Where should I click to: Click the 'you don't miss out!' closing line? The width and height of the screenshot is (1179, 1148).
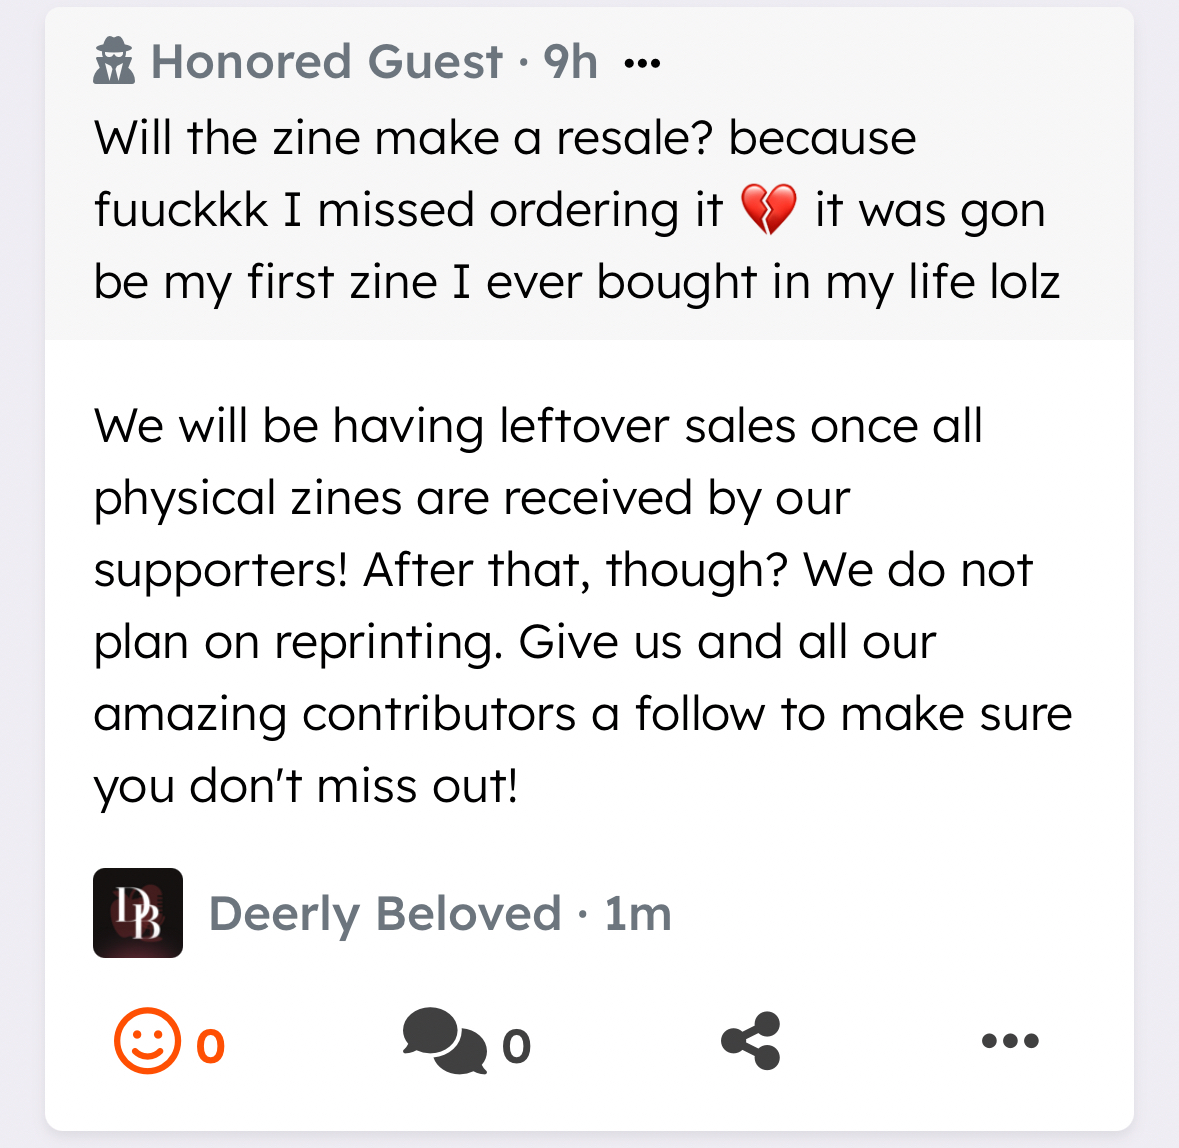(306, 786)
